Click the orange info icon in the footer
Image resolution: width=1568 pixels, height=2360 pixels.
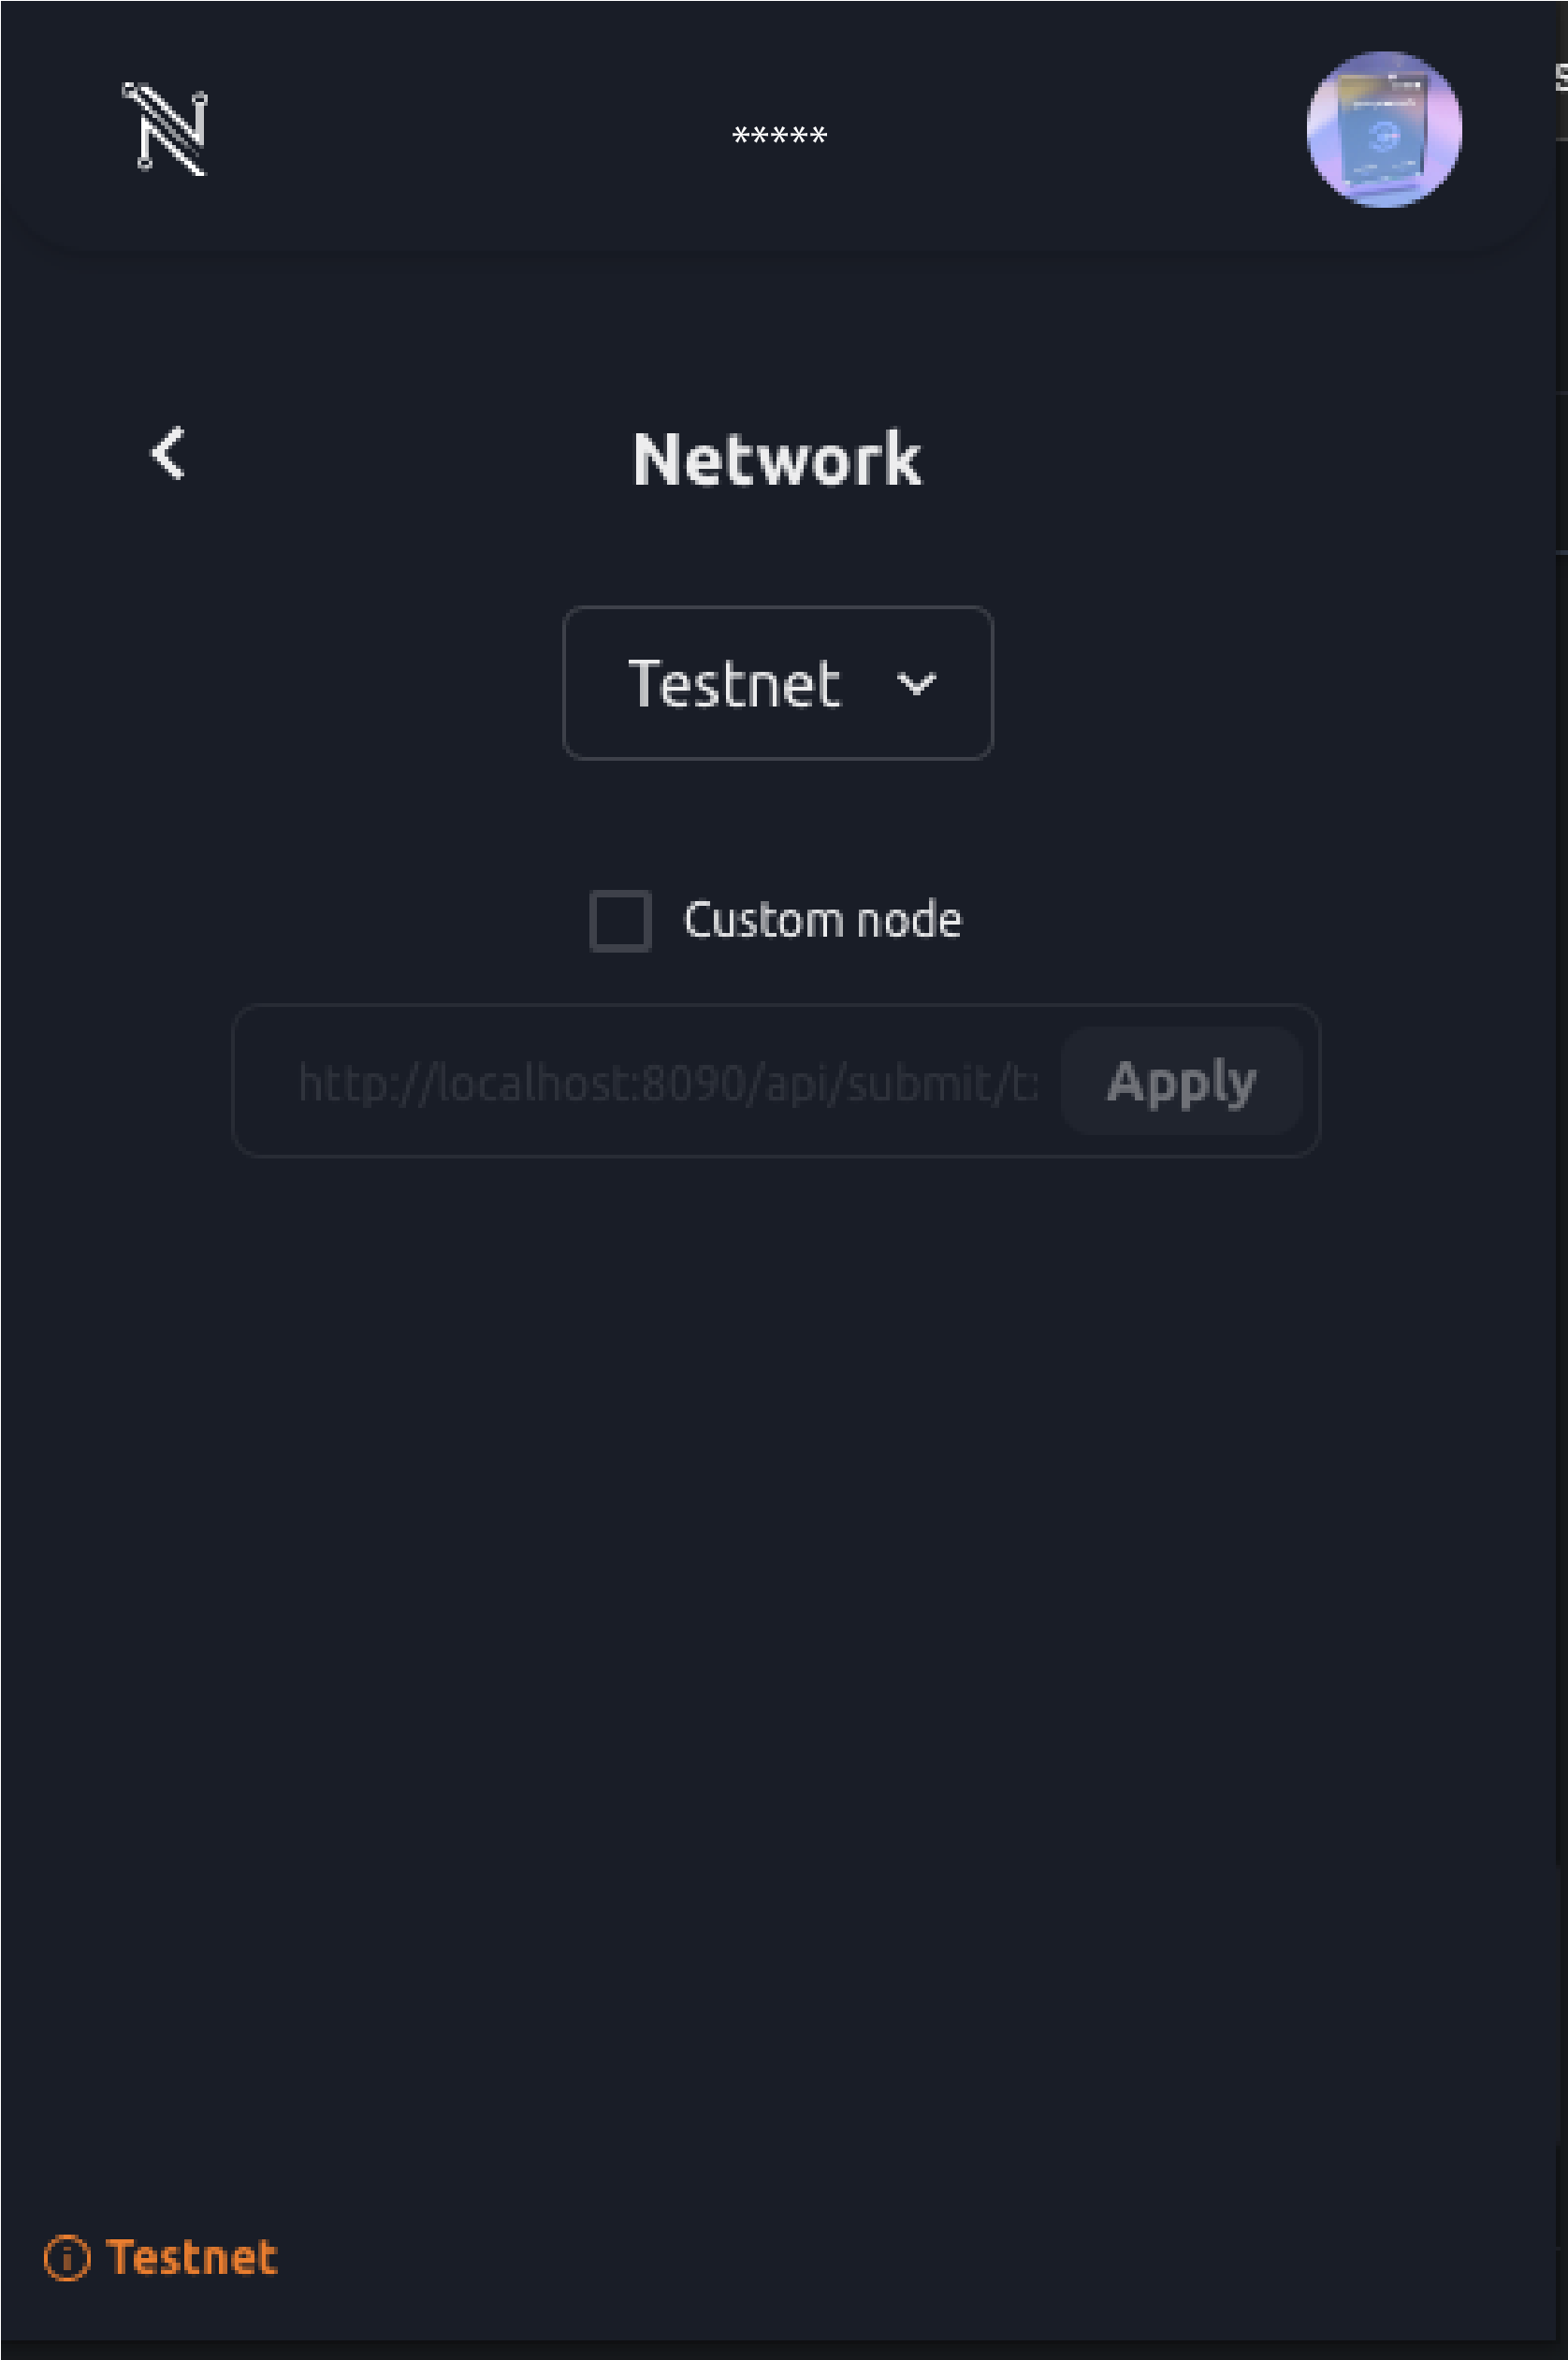67,2258
